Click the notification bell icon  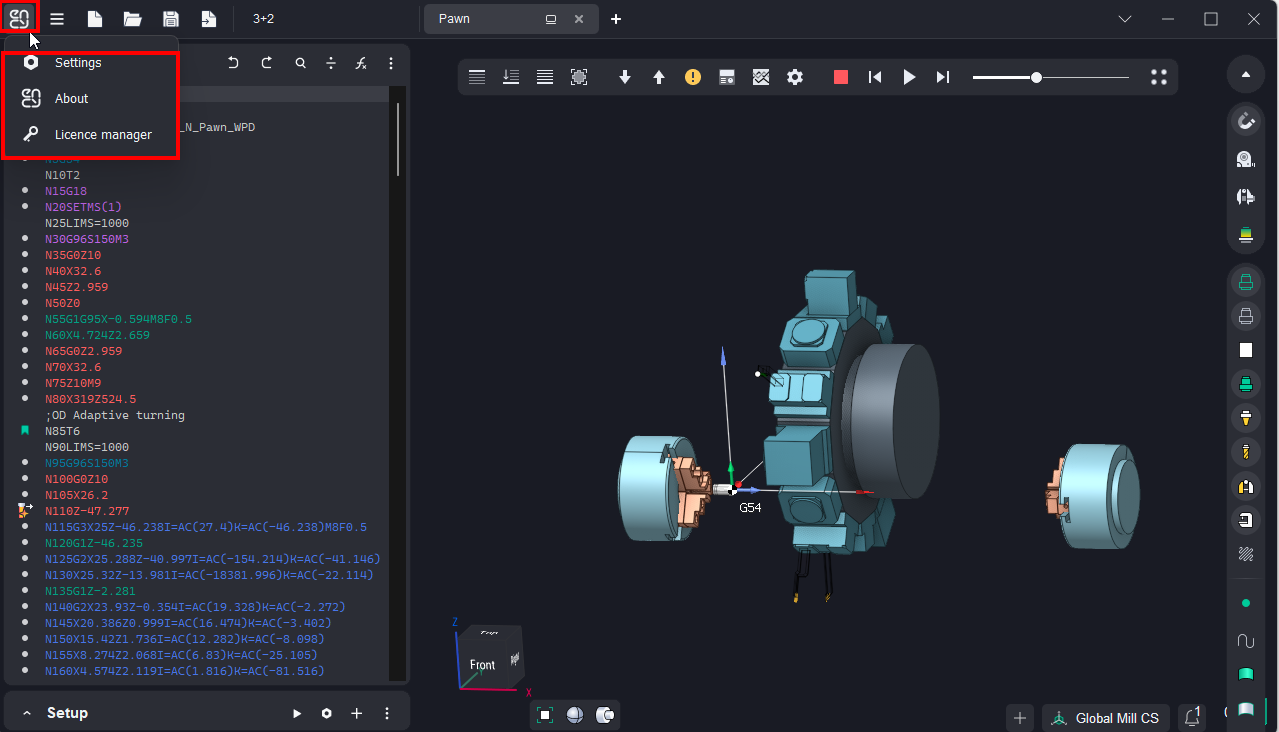pyautogui.click(x=1192, y=717)
